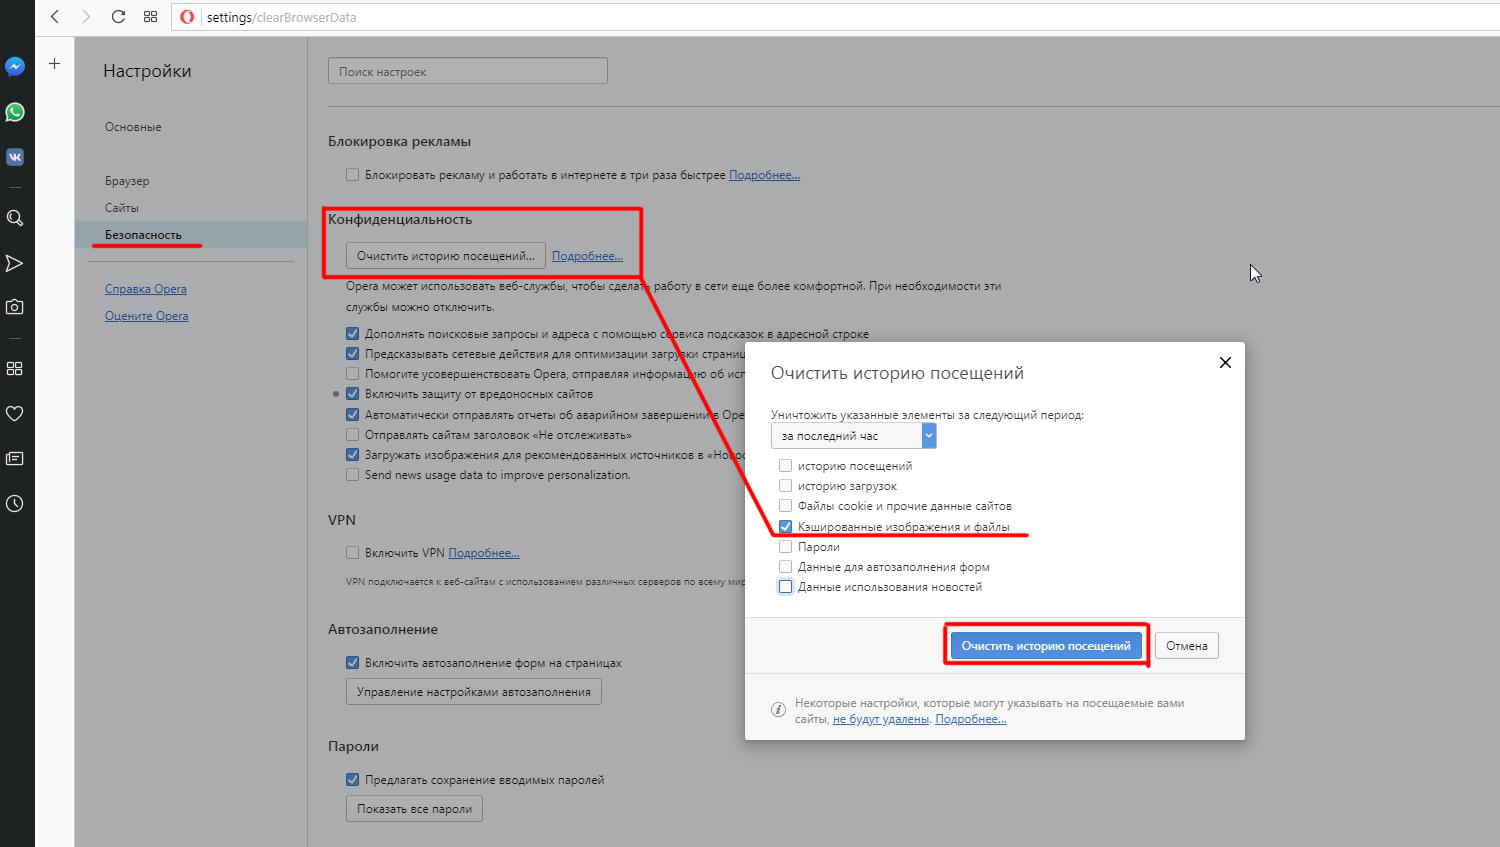
Task: Click the info icon in dialog footer
Action: click(x=778, y=710)
